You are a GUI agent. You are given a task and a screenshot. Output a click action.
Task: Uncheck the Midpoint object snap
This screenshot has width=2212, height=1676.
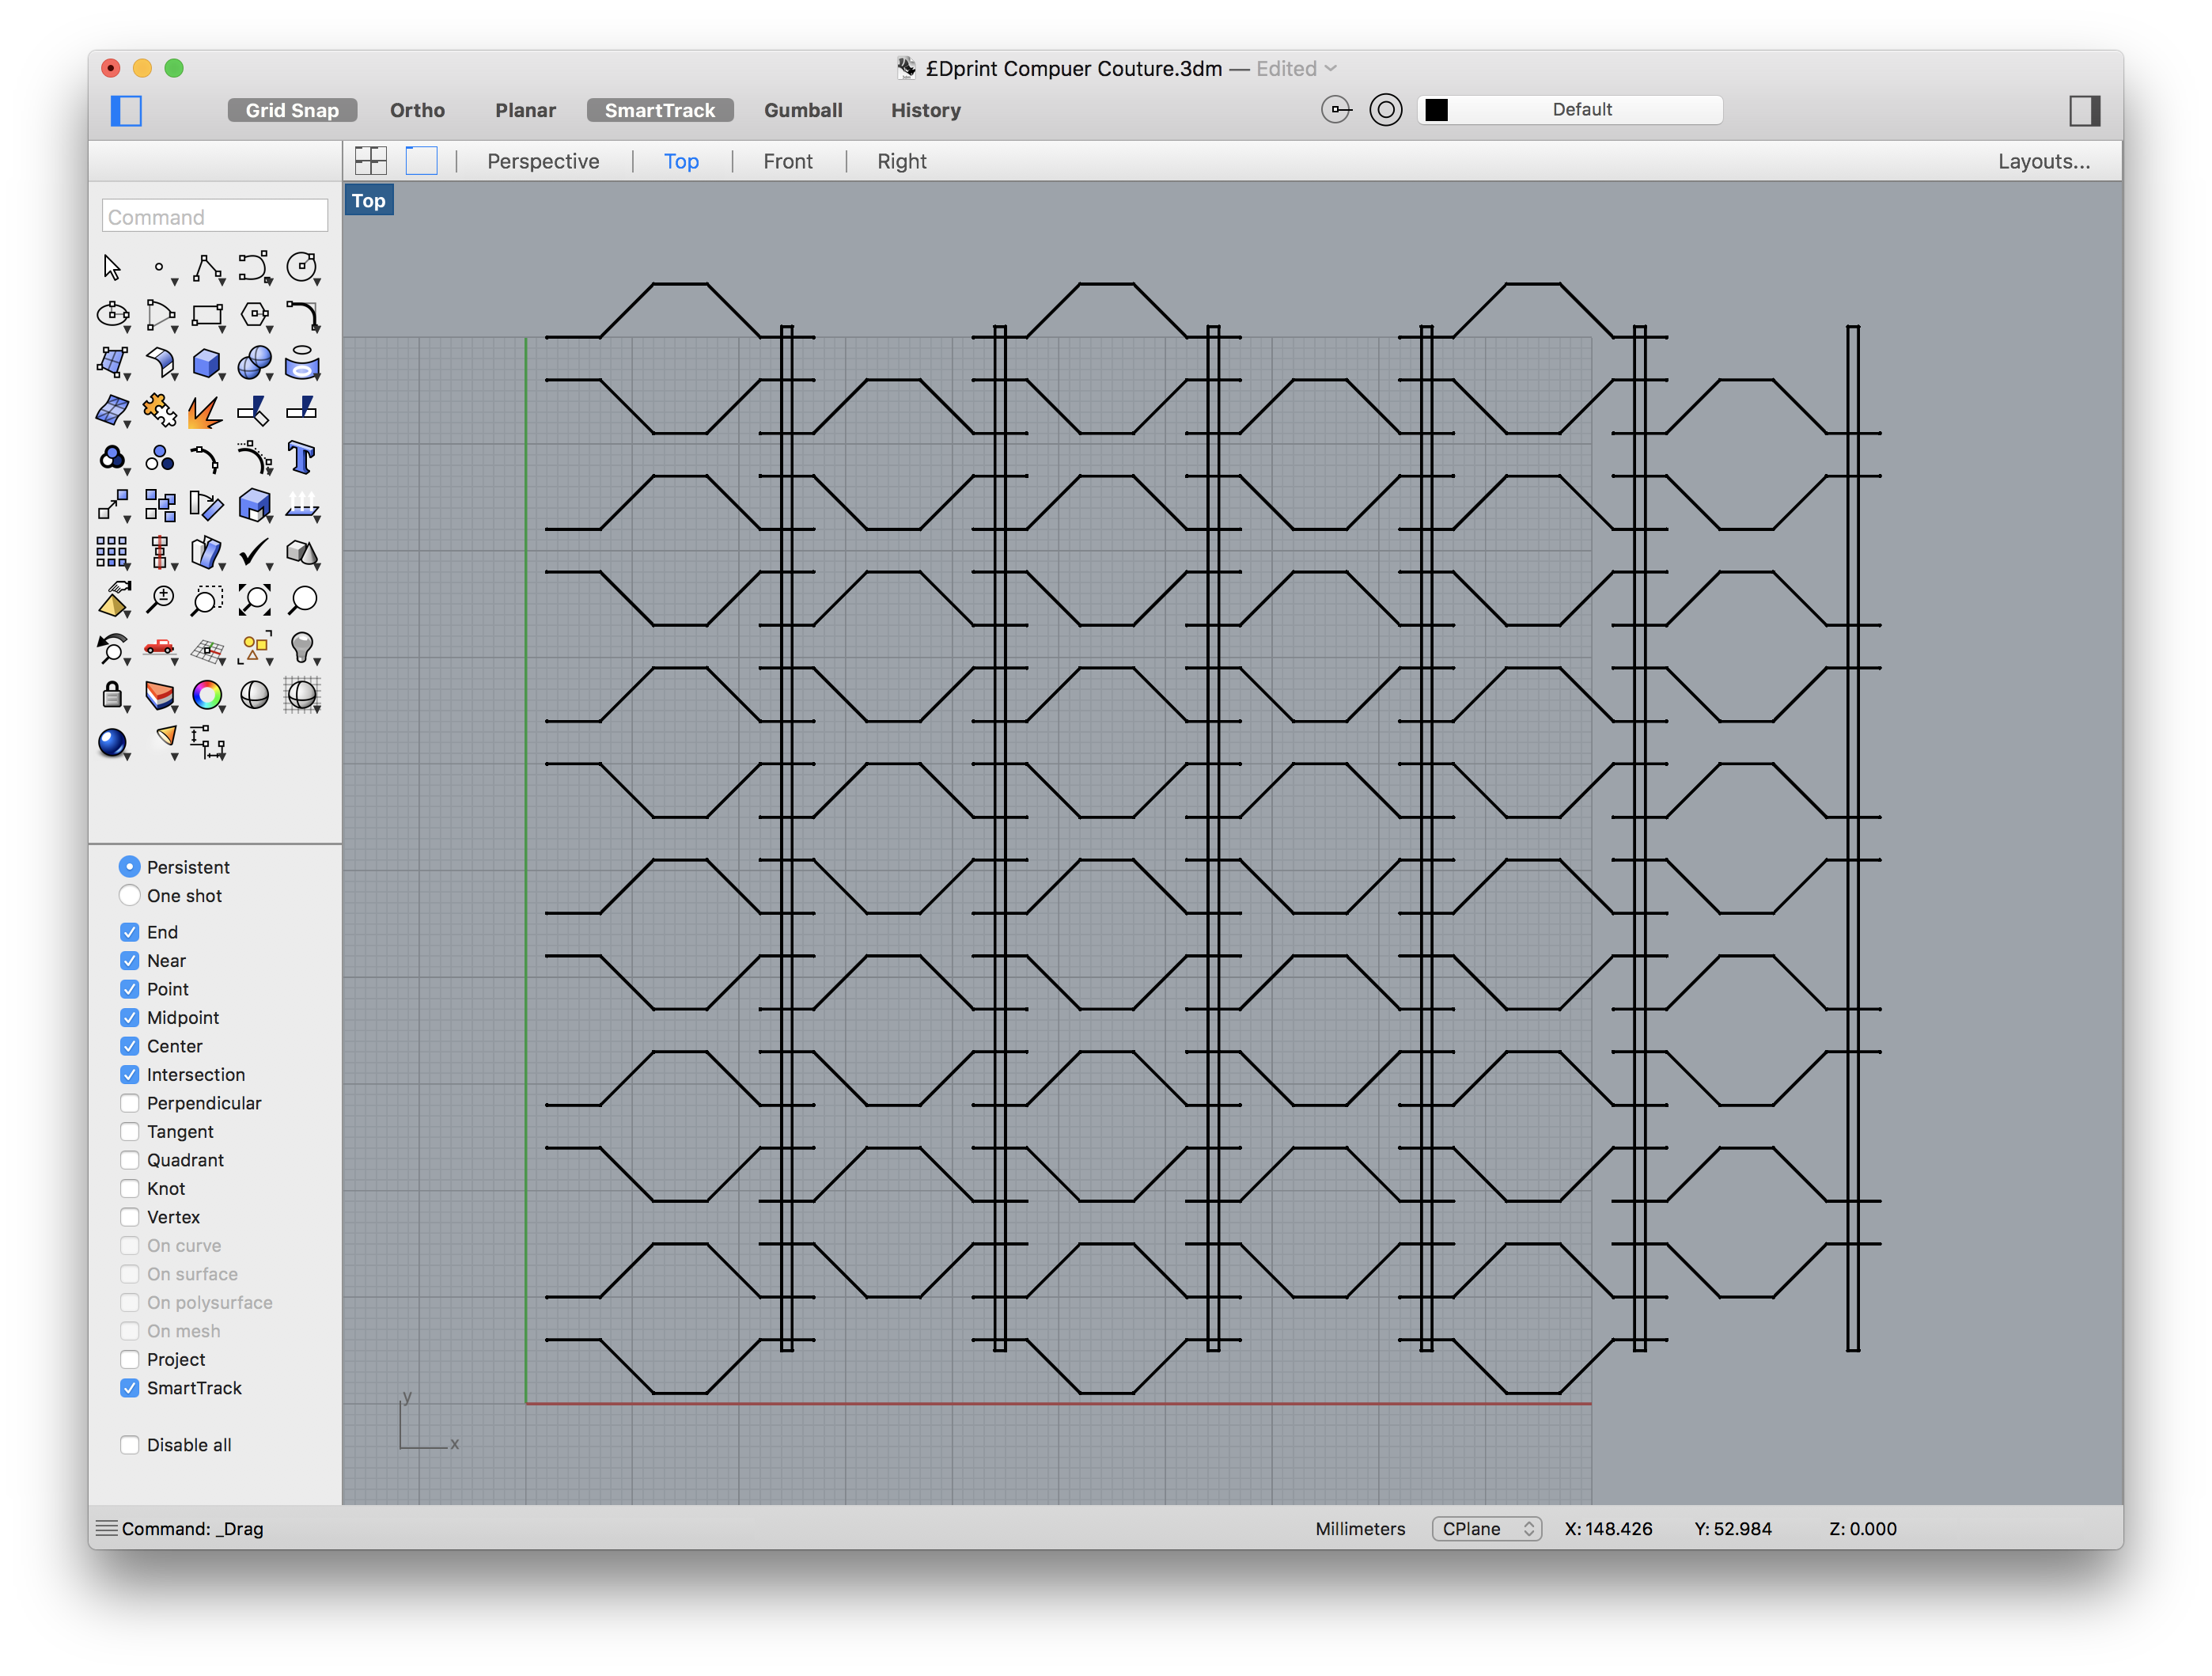click(130, 1017)
